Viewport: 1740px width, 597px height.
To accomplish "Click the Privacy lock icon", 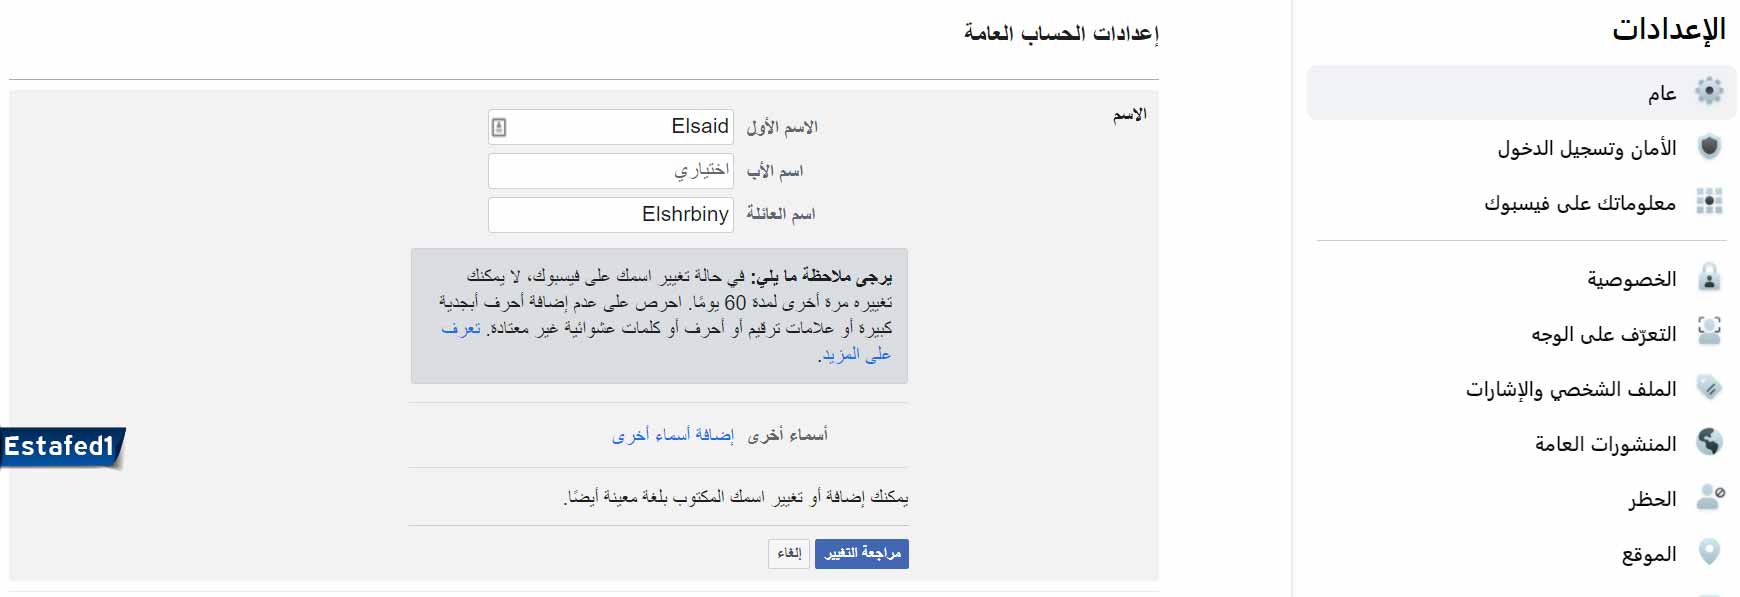I will [x=1709, y=278].
